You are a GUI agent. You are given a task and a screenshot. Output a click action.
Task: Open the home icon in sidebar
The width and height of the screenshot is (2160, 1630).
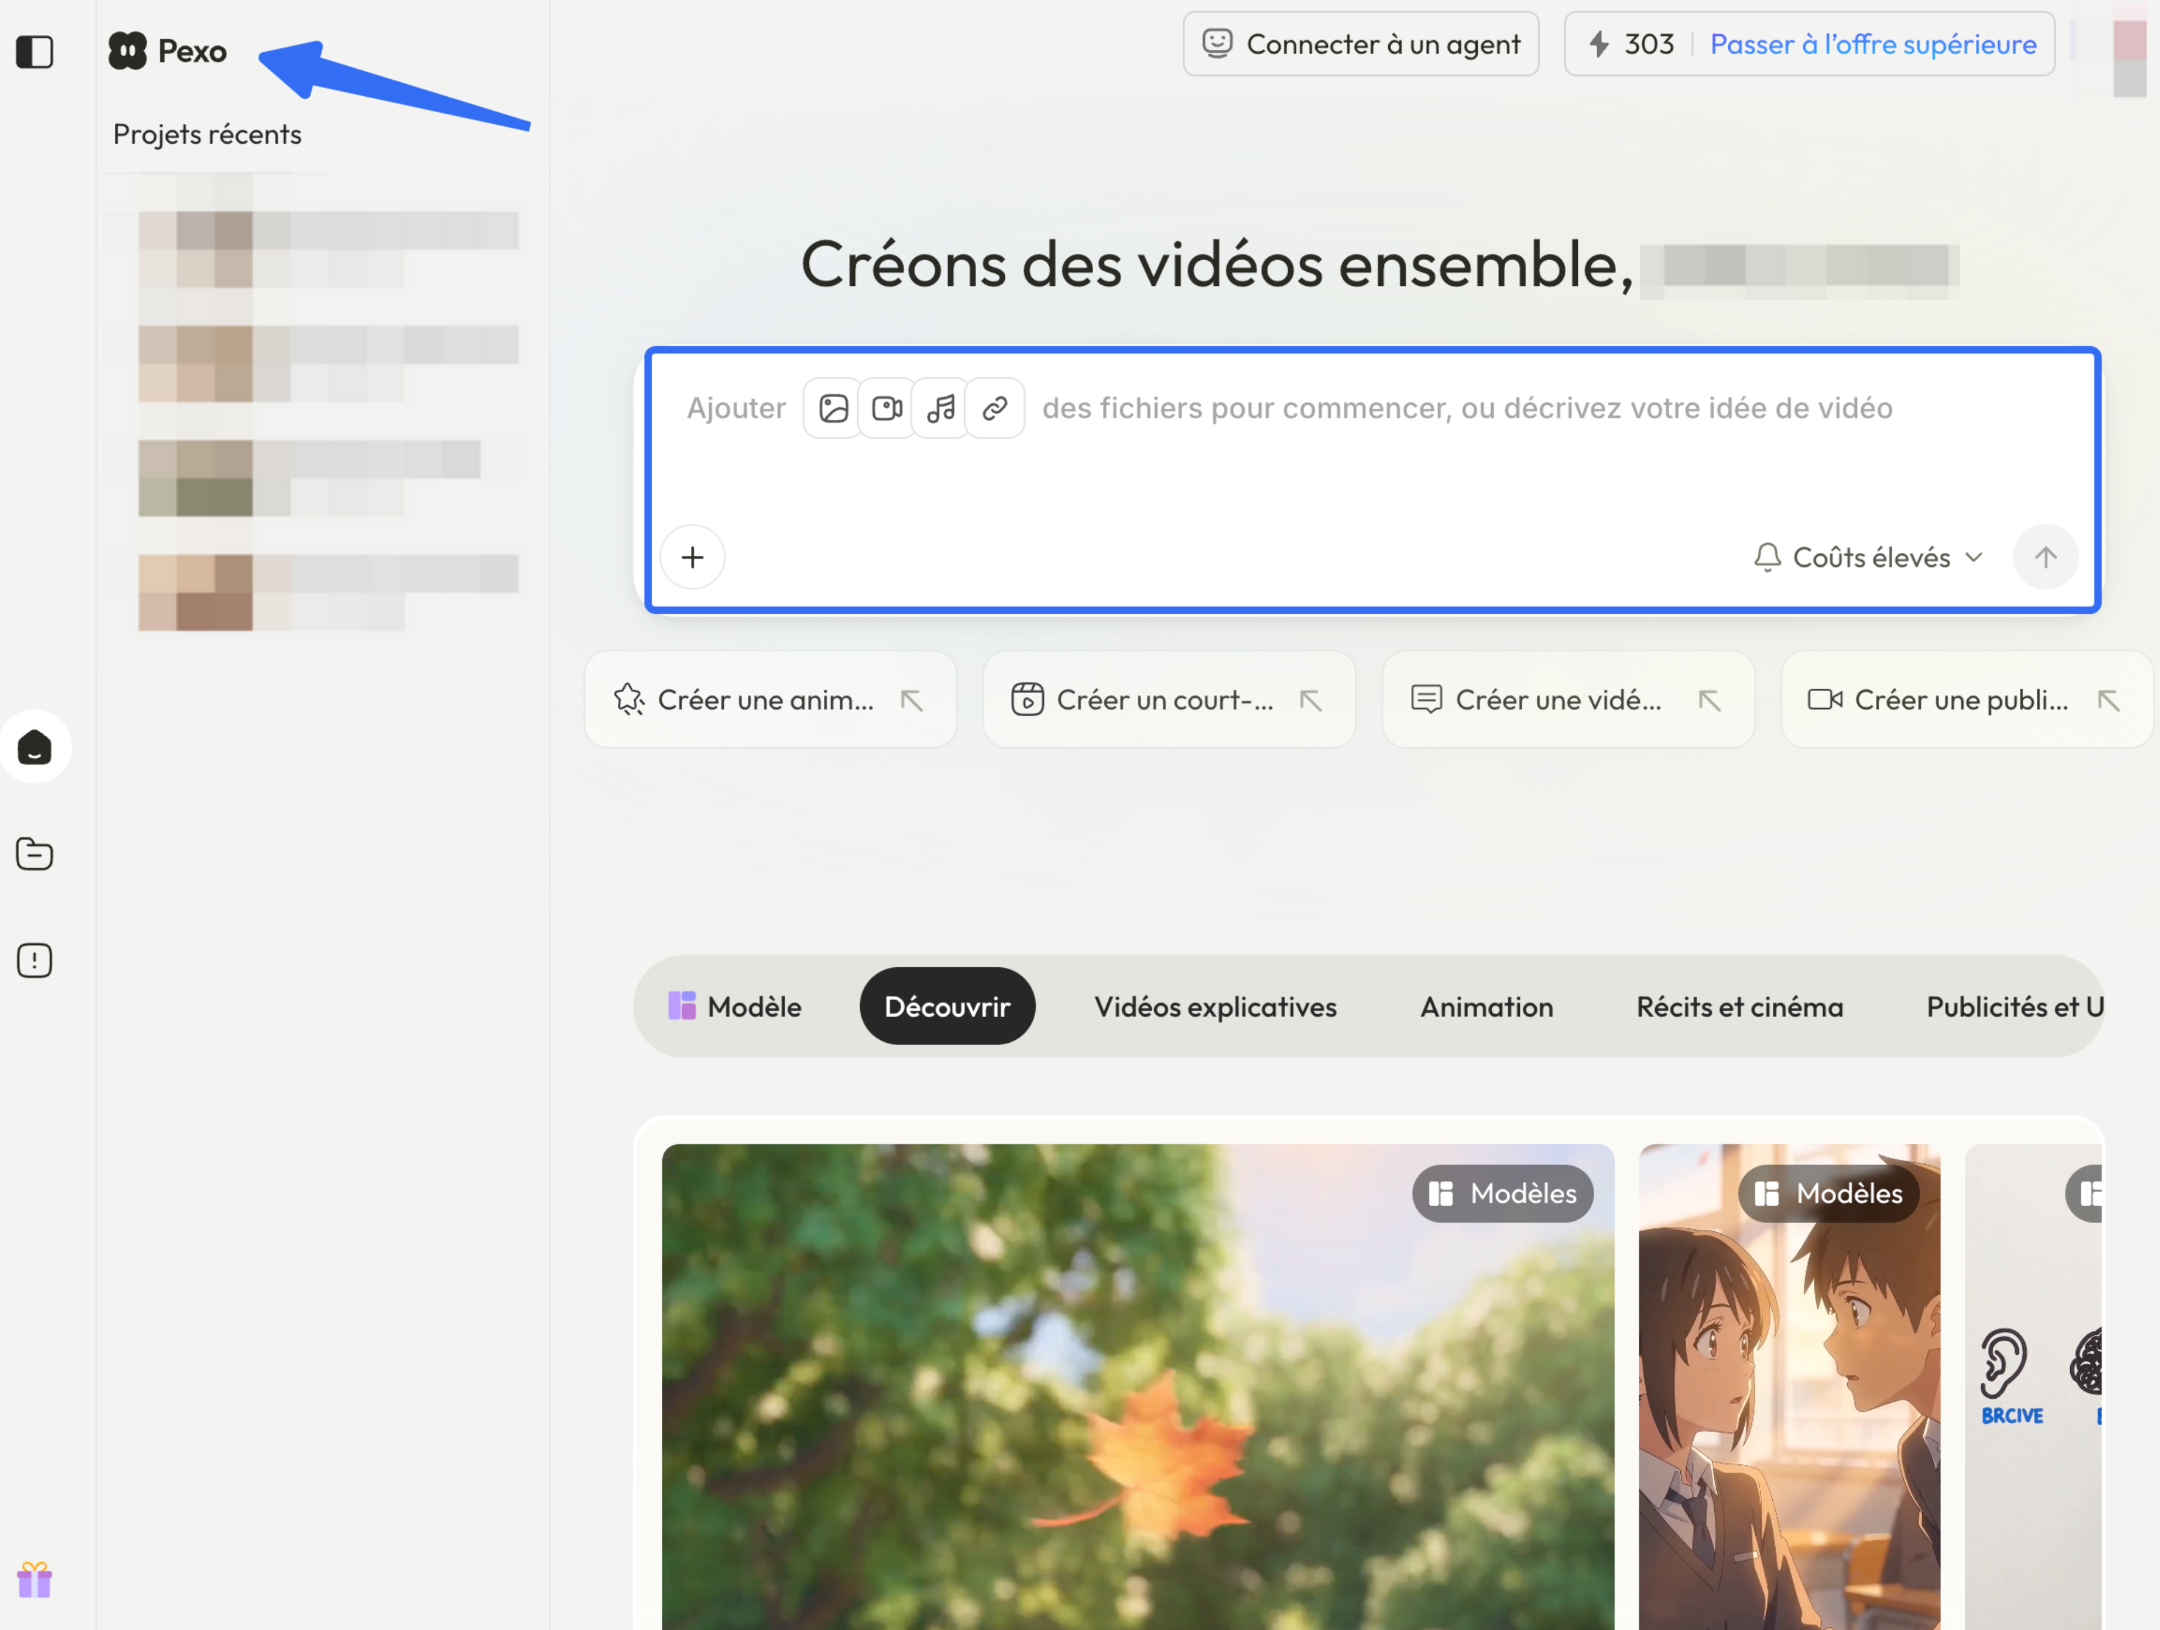click(35, 747)
